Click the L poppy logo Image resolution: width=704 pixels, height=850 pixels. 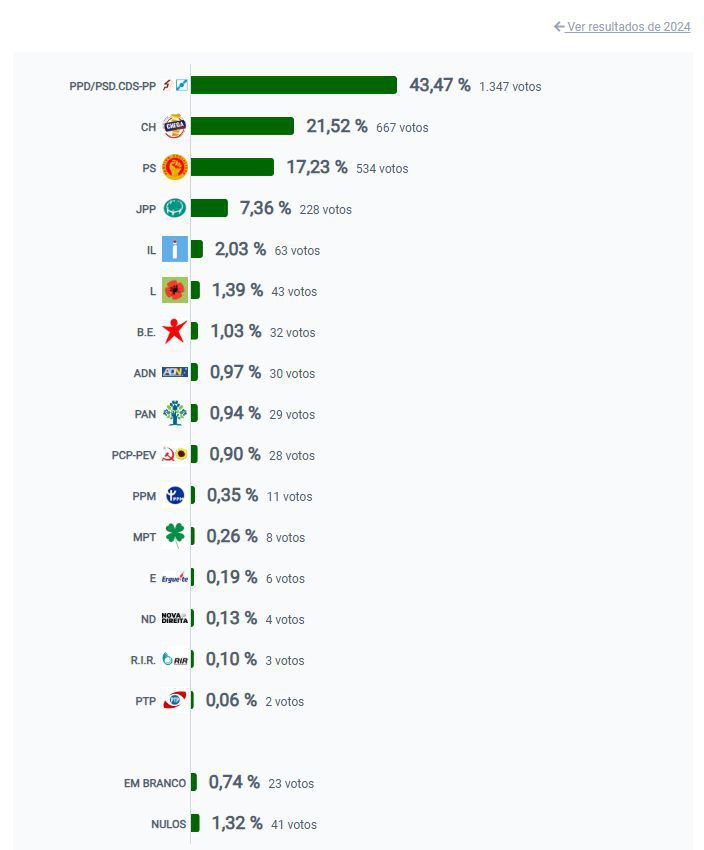[x=175, y=291]
